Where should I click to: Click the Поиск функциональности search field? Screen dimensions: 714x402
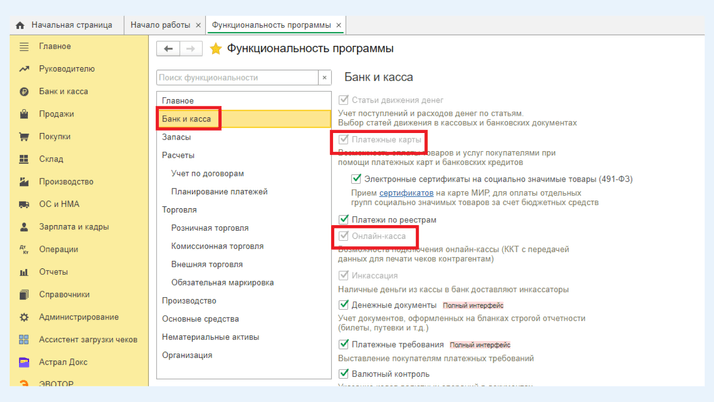[237, 77]
